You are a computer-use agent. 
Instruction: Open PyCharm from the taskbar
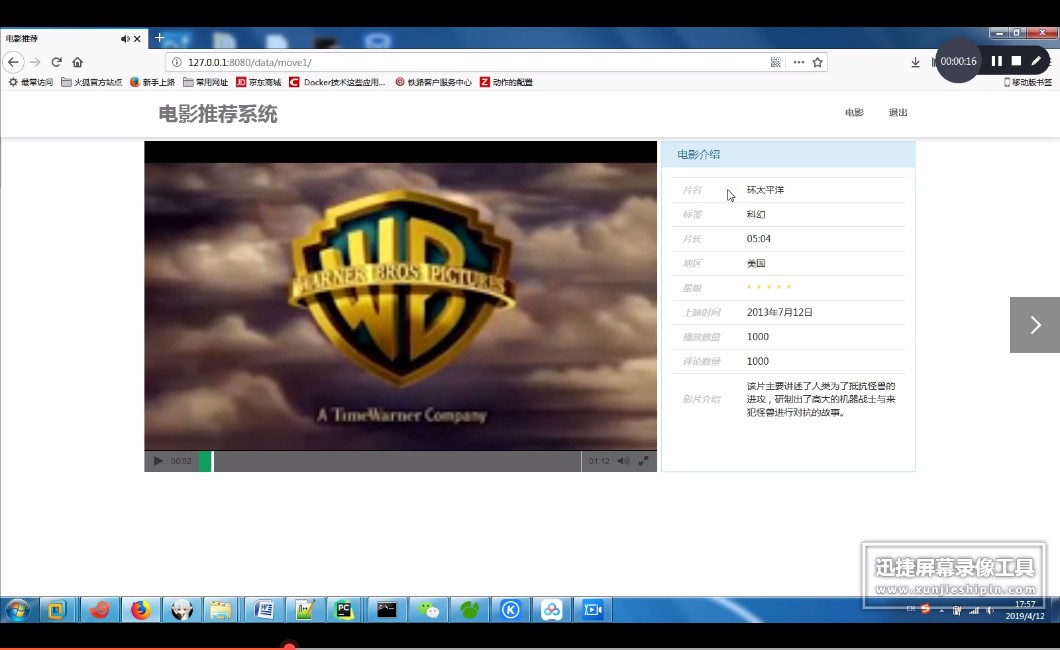click(344, 610)
